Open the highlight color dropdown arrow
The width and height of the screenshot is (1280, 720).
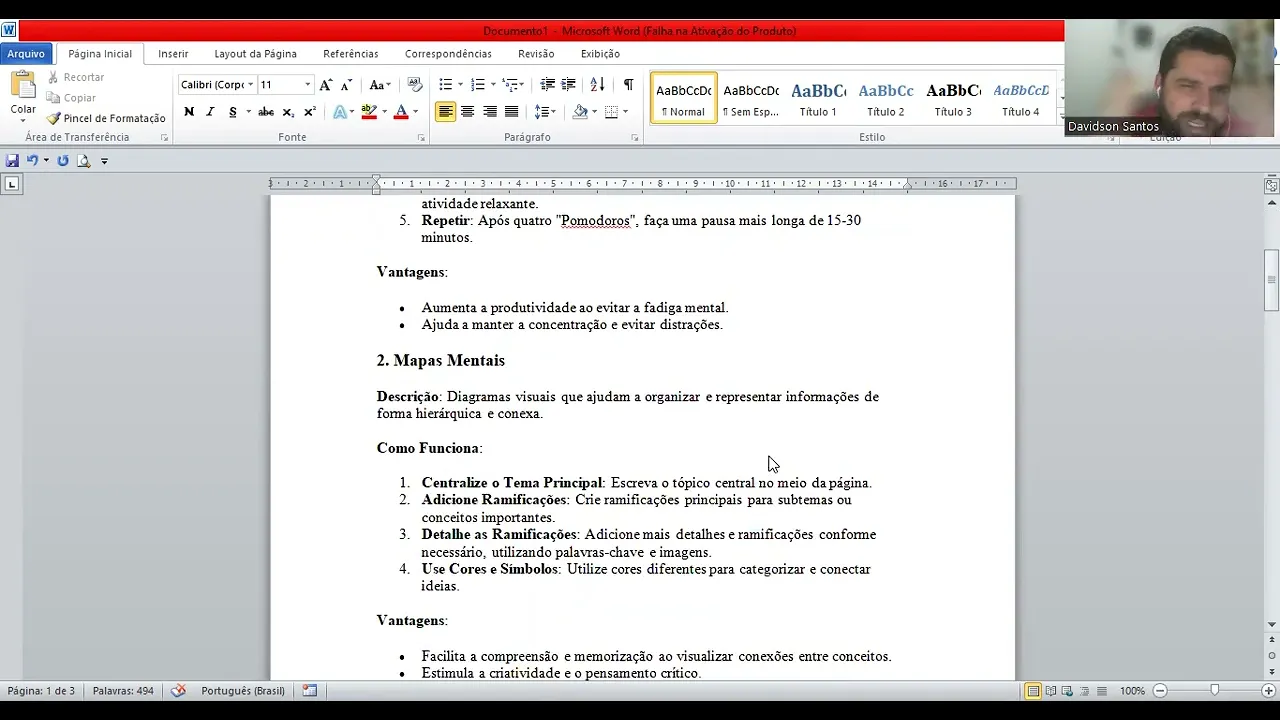pos(384,112)
